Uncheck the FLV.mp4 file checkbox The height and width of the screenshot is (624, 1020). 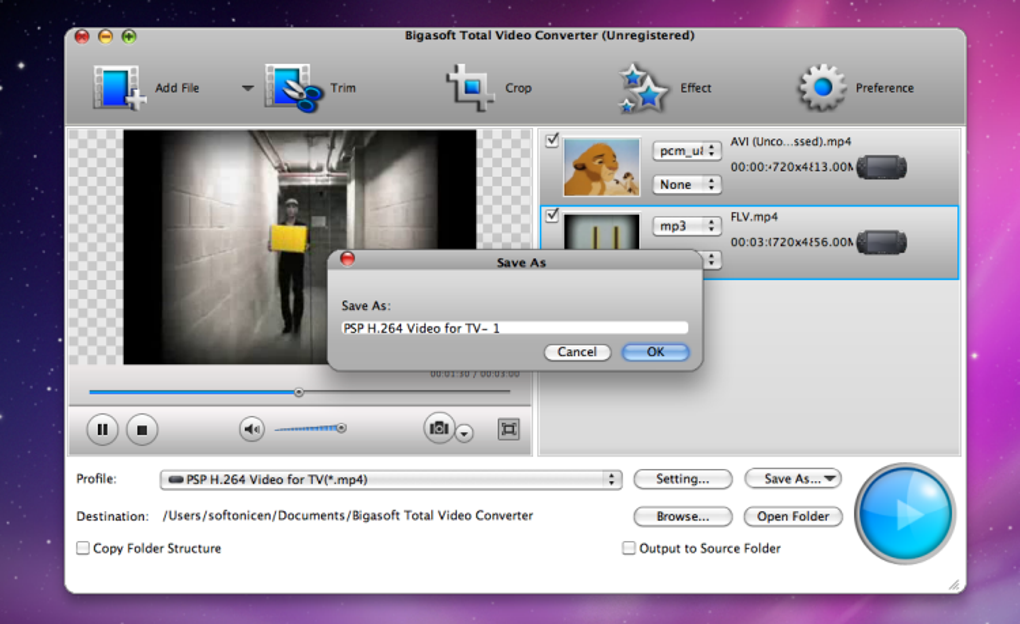point(552,215)
